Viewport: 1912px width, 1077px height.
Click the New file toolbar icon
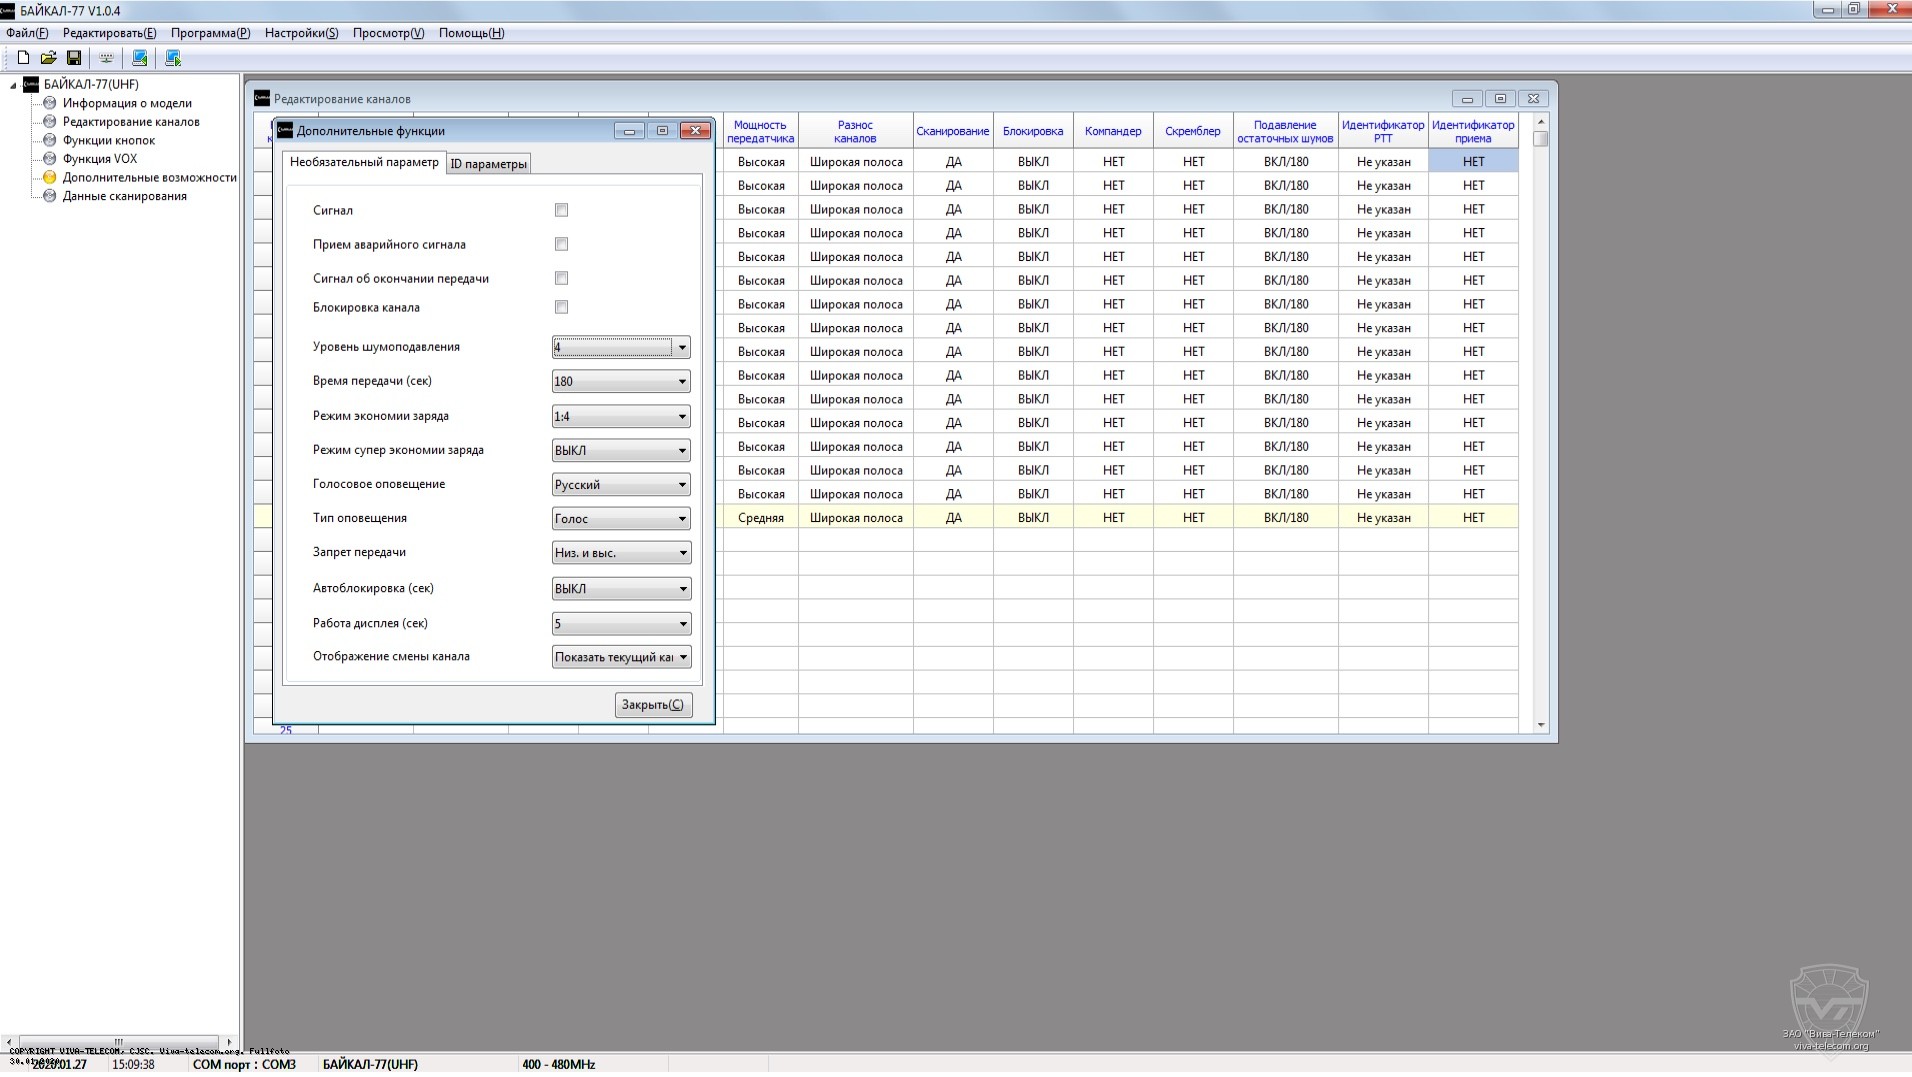(23, 58)
